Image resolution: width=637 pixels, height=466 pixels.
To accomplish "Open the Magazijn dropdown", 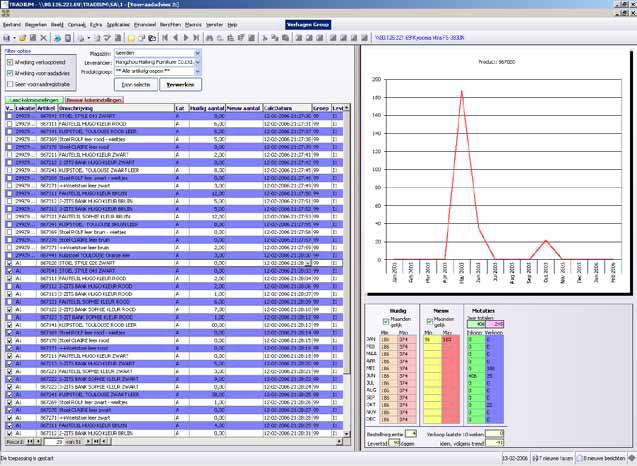I will tap(196, 51).
